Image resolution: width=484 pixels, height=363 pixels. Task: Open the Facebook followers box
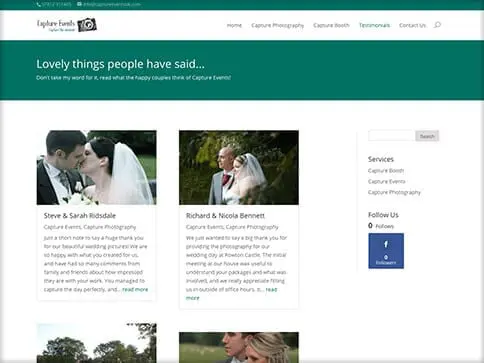[386, 251]
